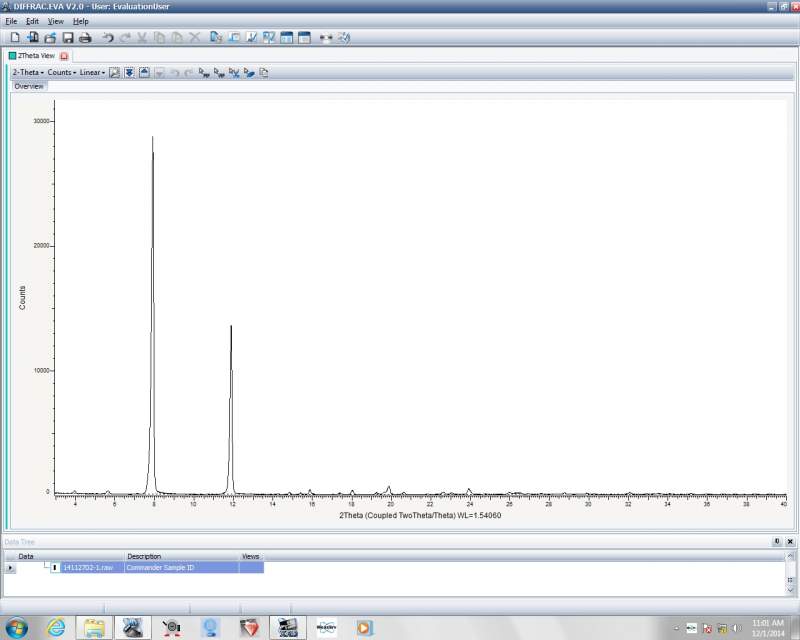Click the open file folder icon
Viewport: 800px width, 640px height.
[x=50, y=37]
